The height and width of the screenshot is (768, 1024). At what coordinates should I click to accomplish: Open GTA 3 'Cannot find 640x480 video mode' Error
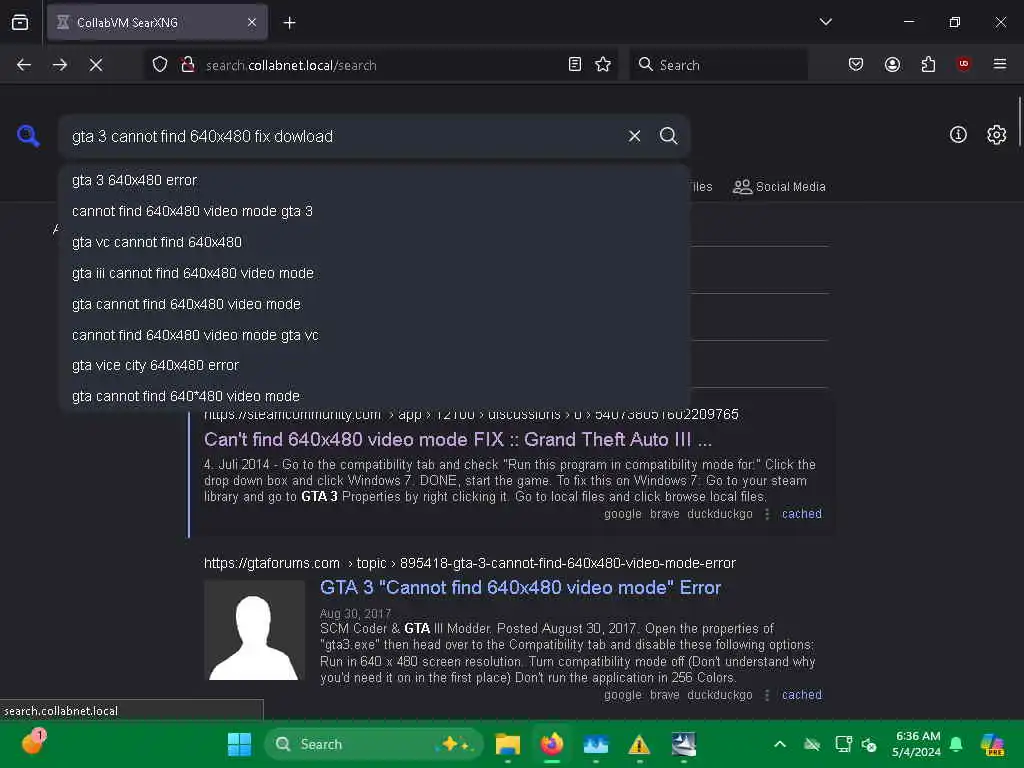[520, 588]
